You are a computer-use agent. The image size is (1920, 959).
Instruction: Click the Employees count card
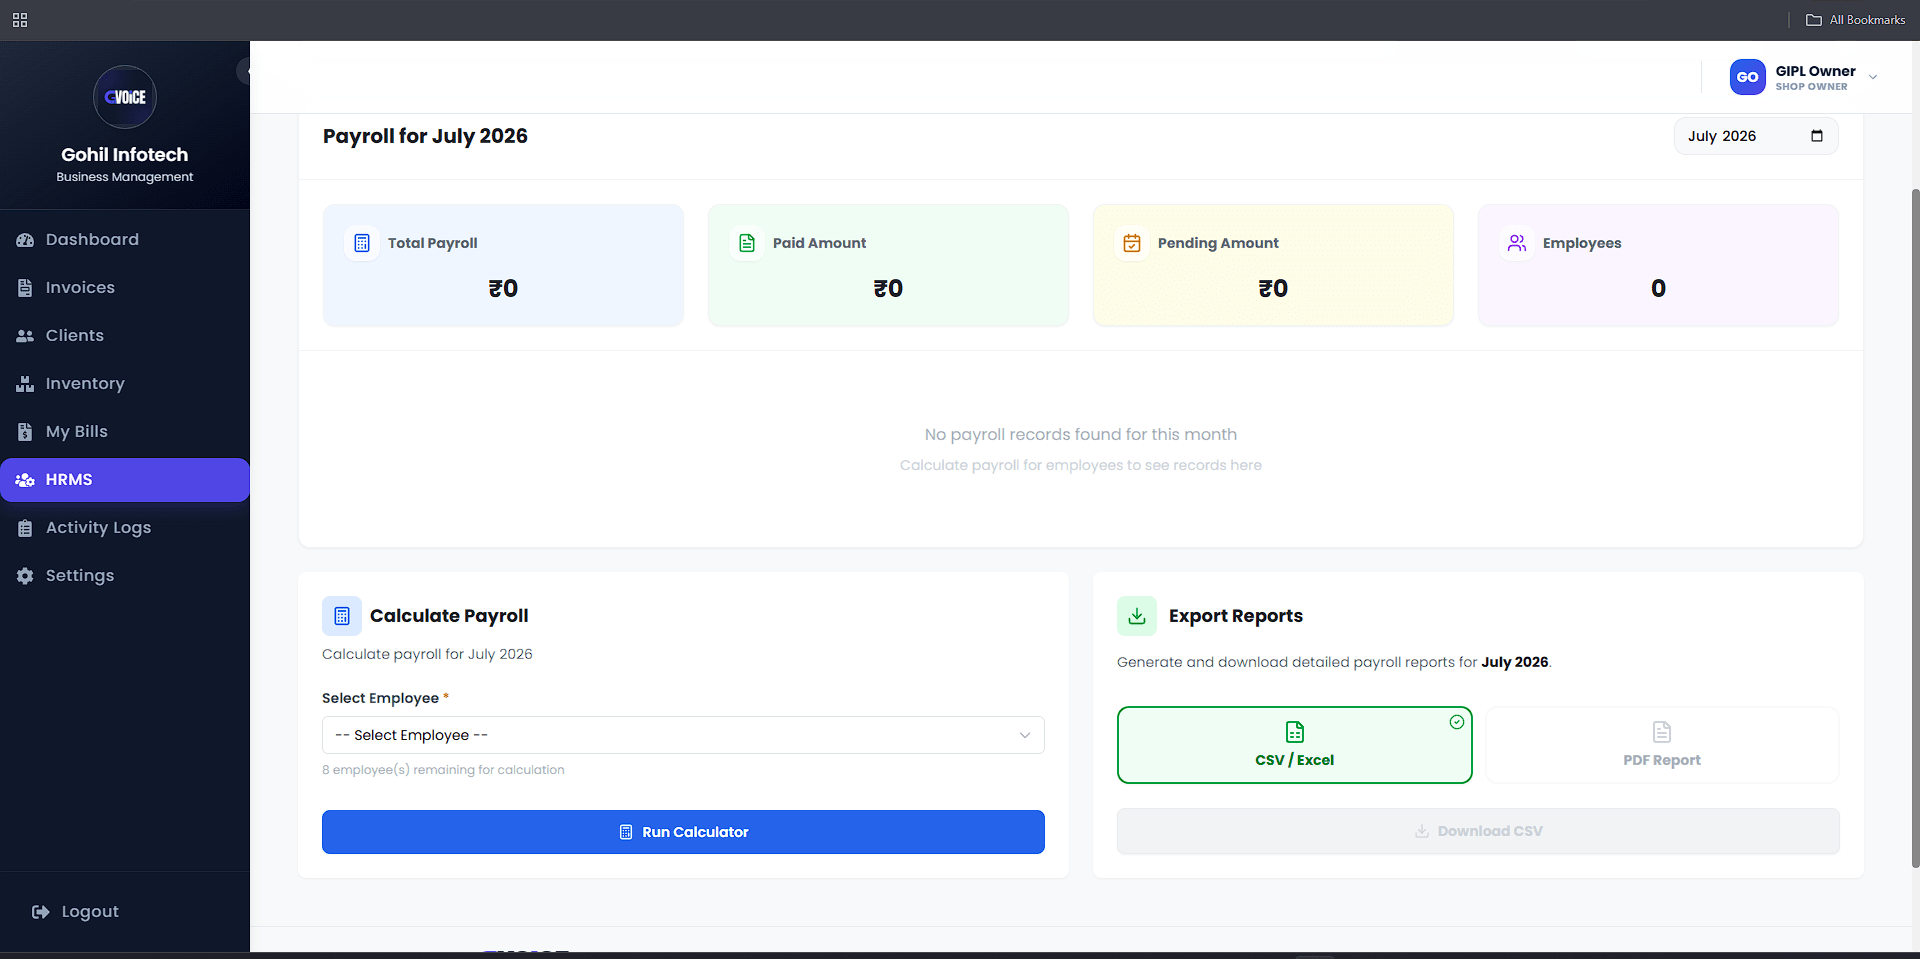coord(1658,266)
